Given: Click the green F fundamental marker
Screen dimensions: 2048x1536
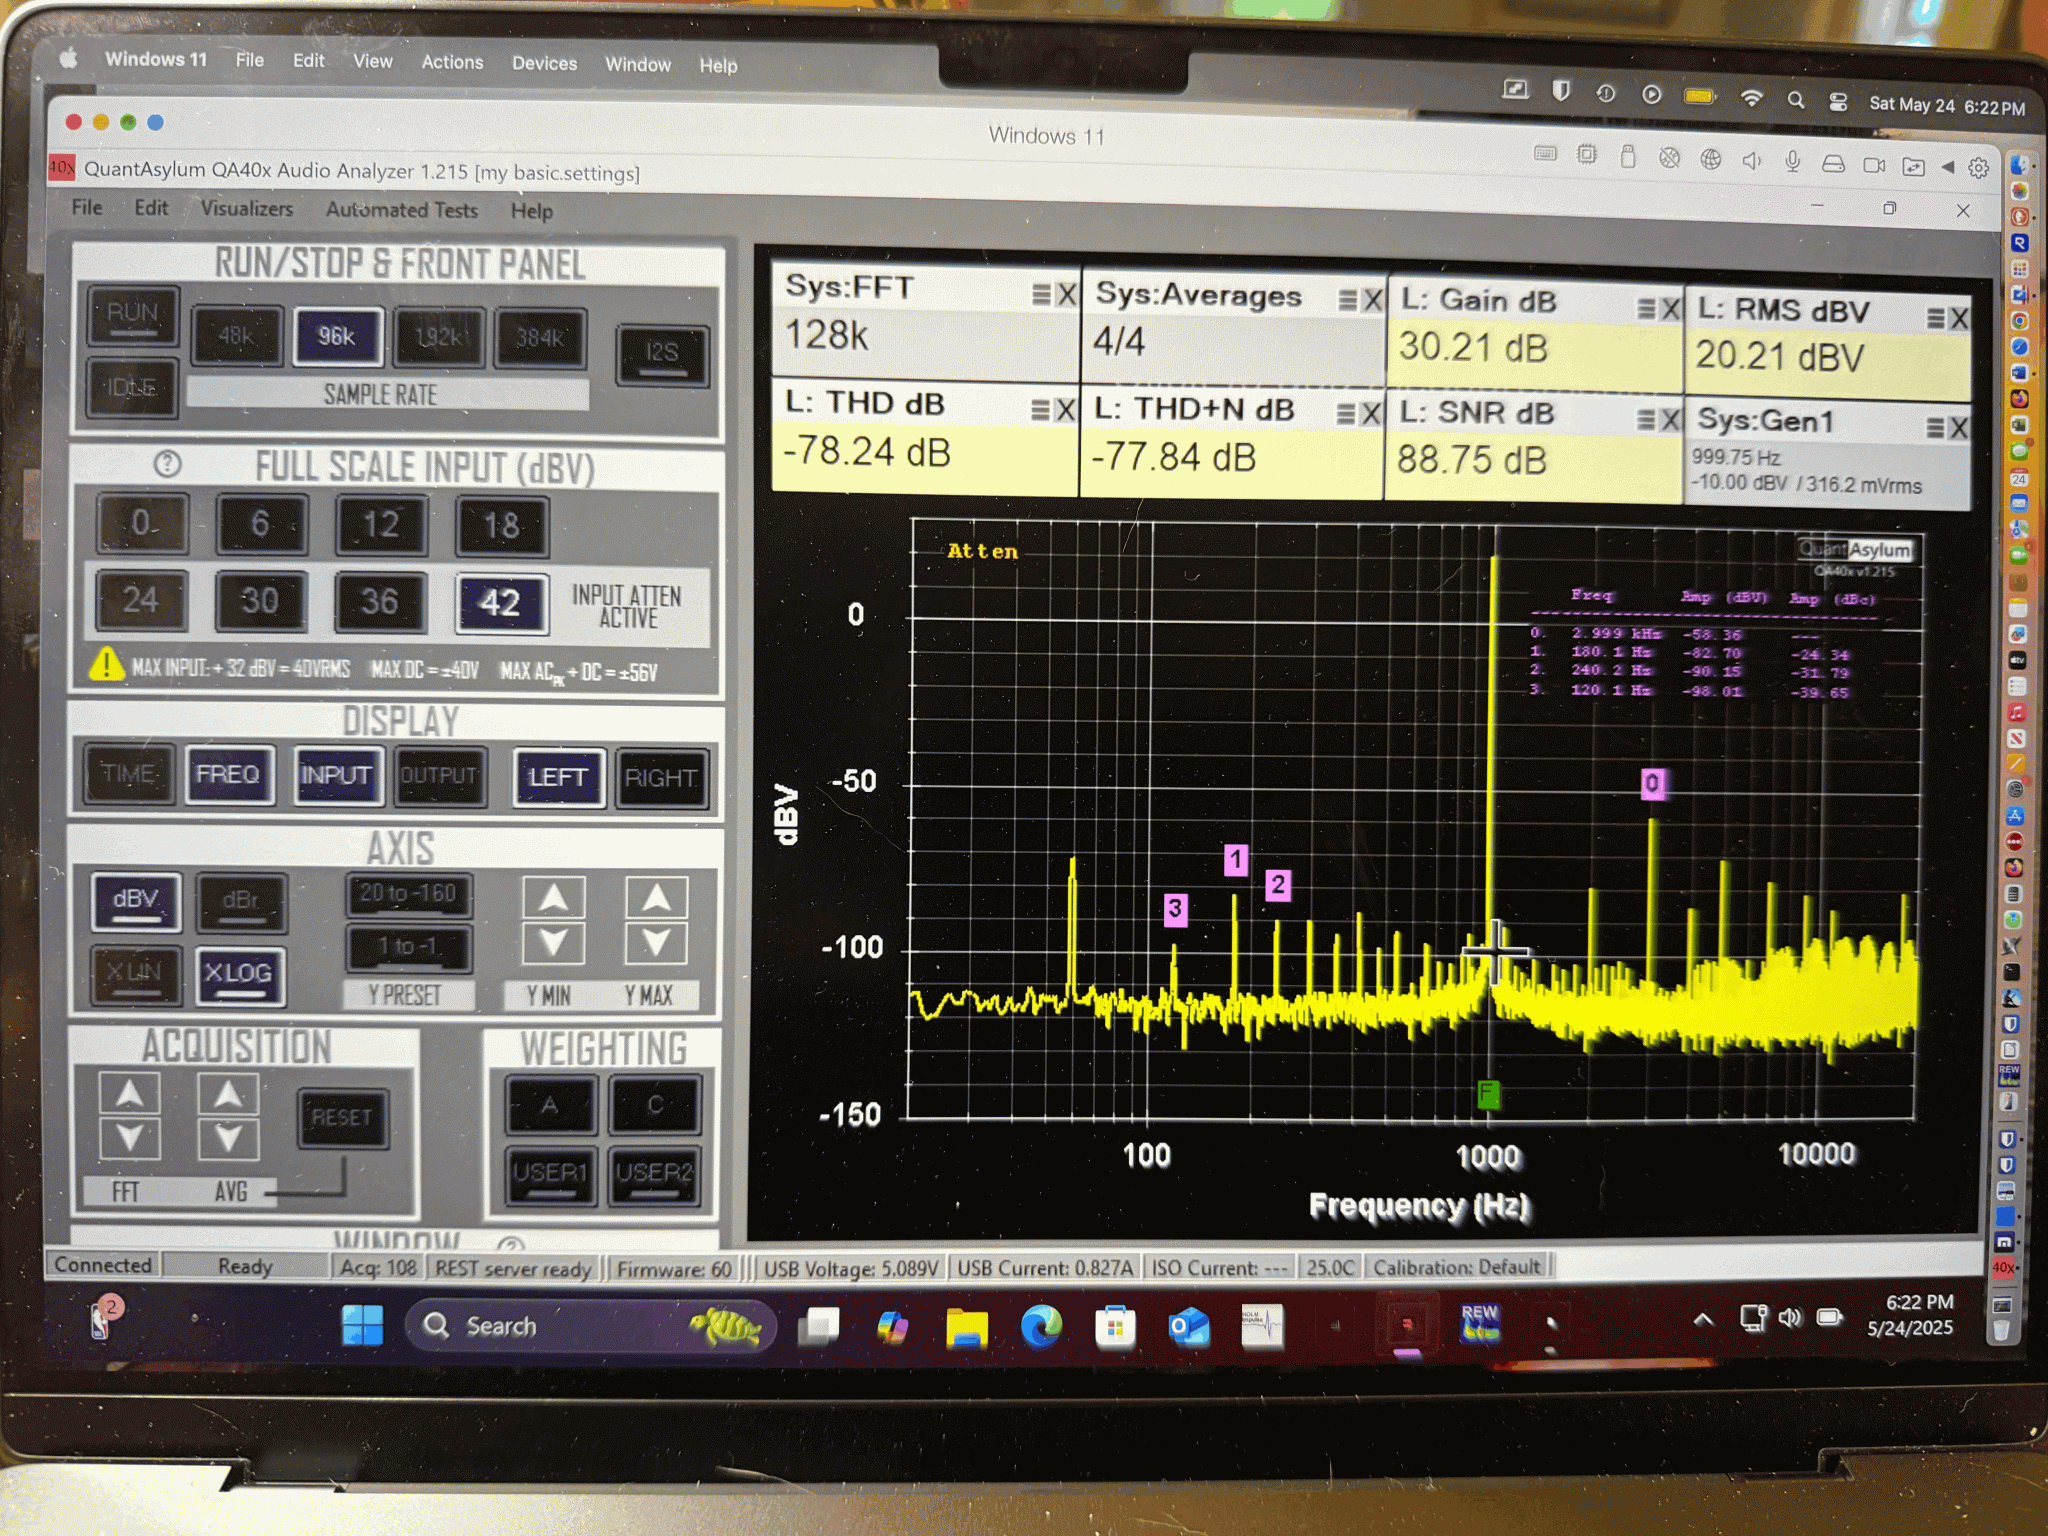Looking at the screenshot, I should click(1488, 1094).
